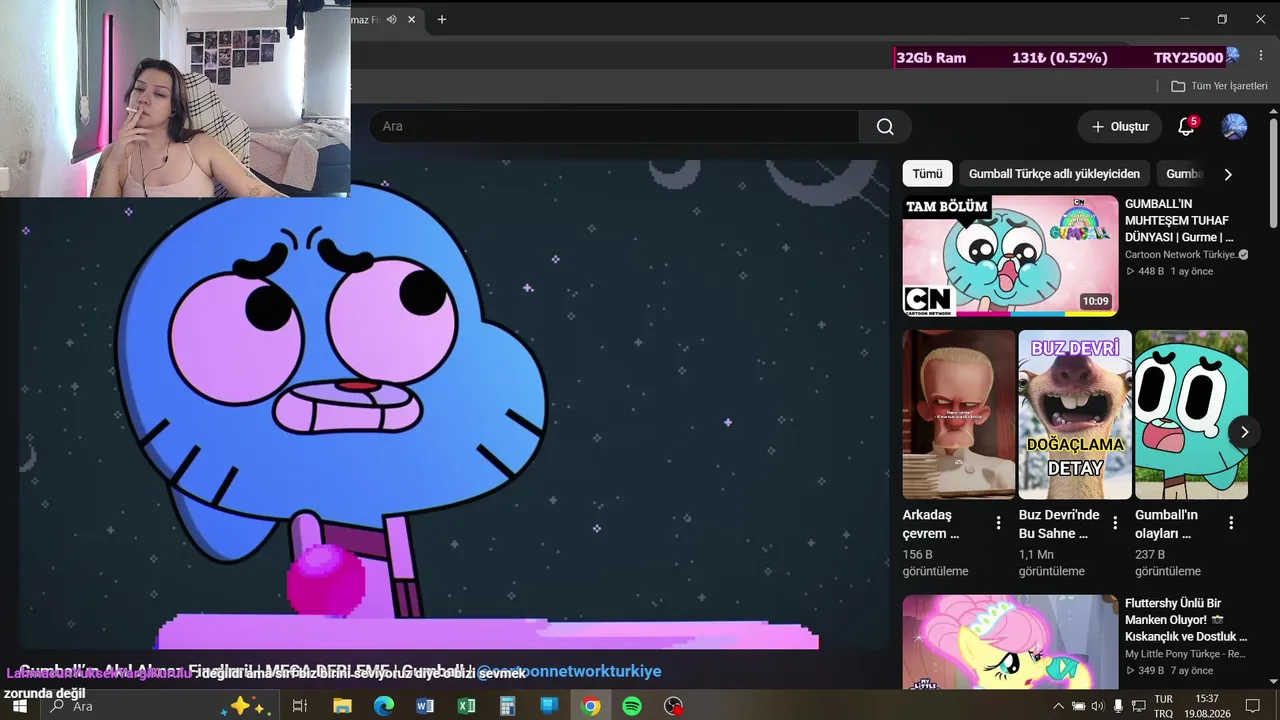Screen dimensions: 1280x720
Task: Show more filter chips with right arrow
Action: 1228,174
